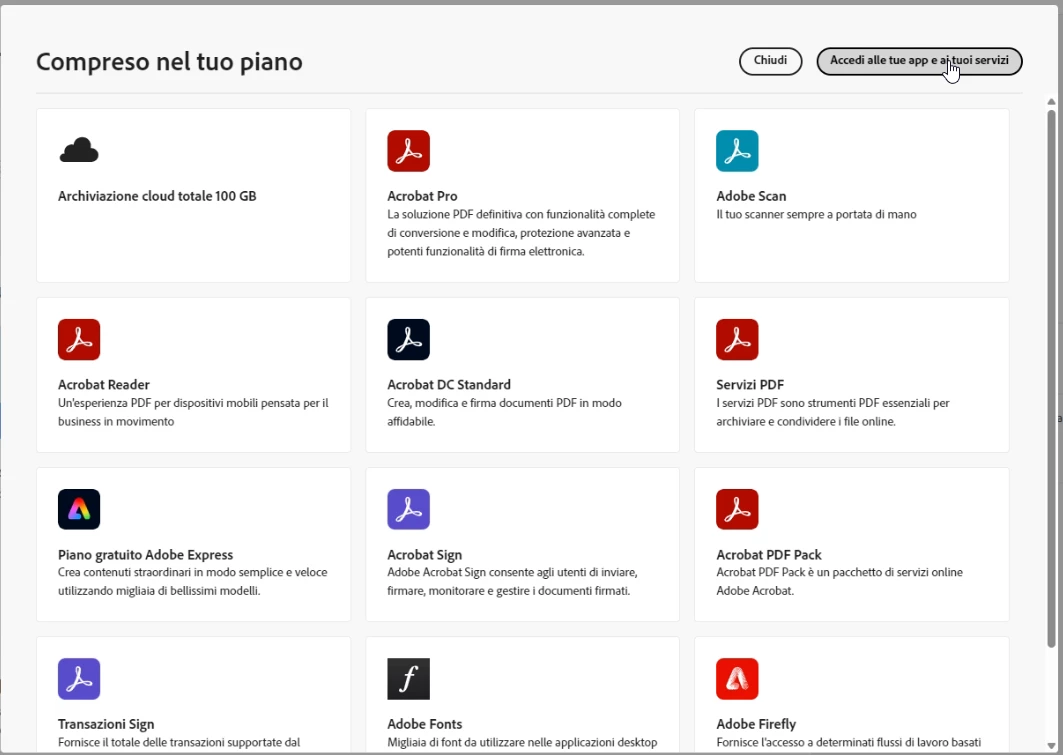Select the 'Archiviazione cloud totale 100 GB' title

coord(157,196)
